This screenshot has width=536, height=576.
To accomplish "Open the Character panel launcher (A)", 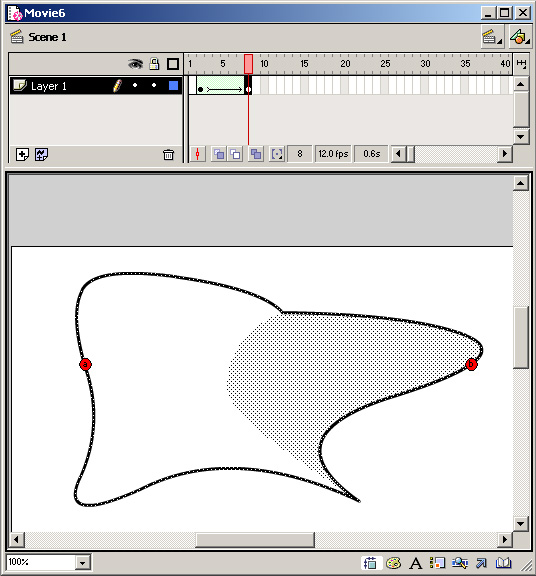I will [x=416, y=563].
